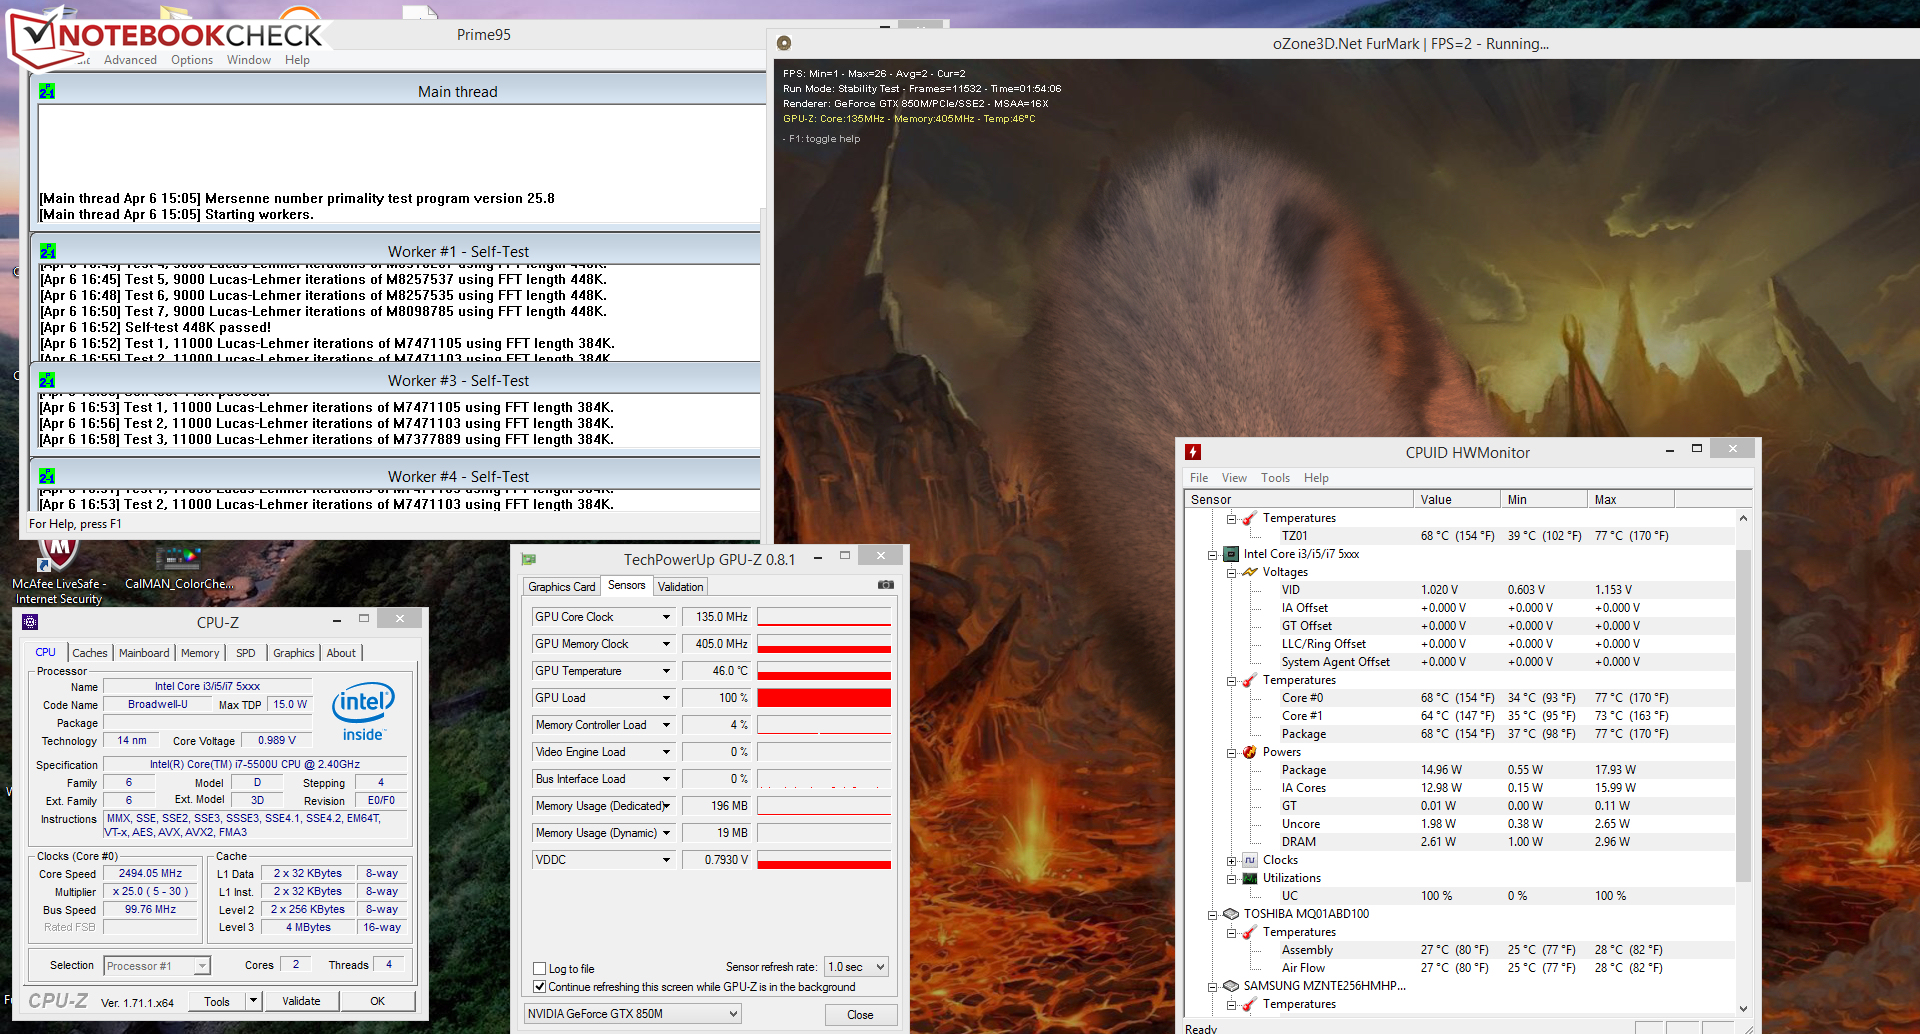The width and height of the screenshot is (1920, 1034).
Task: Click thermometer icon of Temperatures above Assembly
Action: click(x=1249, y=932)
